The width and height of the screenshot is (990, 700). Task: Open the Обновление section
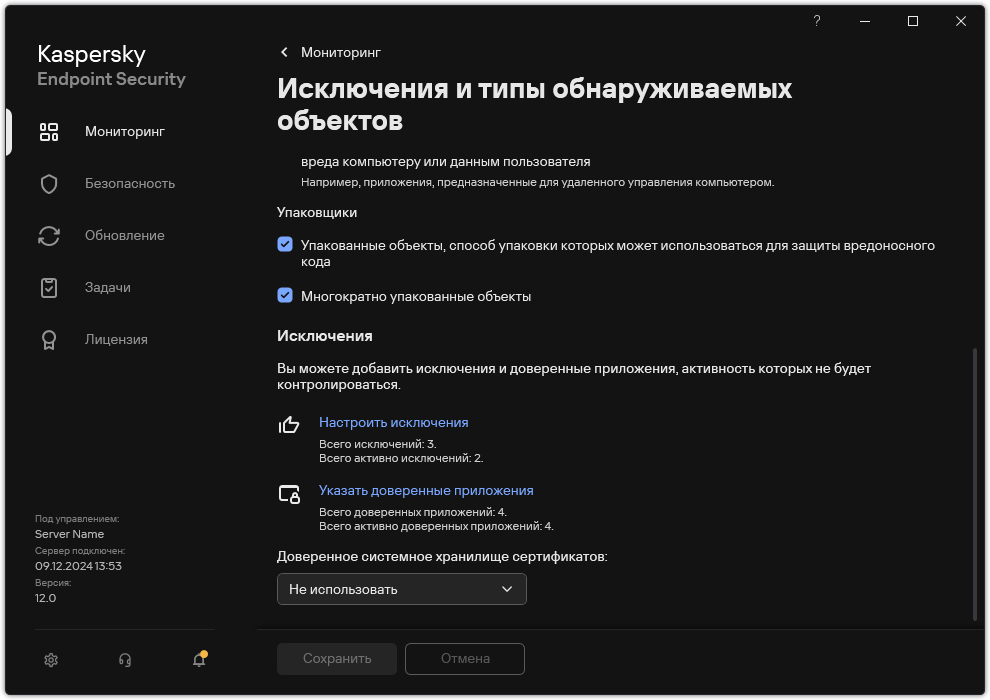125,235
